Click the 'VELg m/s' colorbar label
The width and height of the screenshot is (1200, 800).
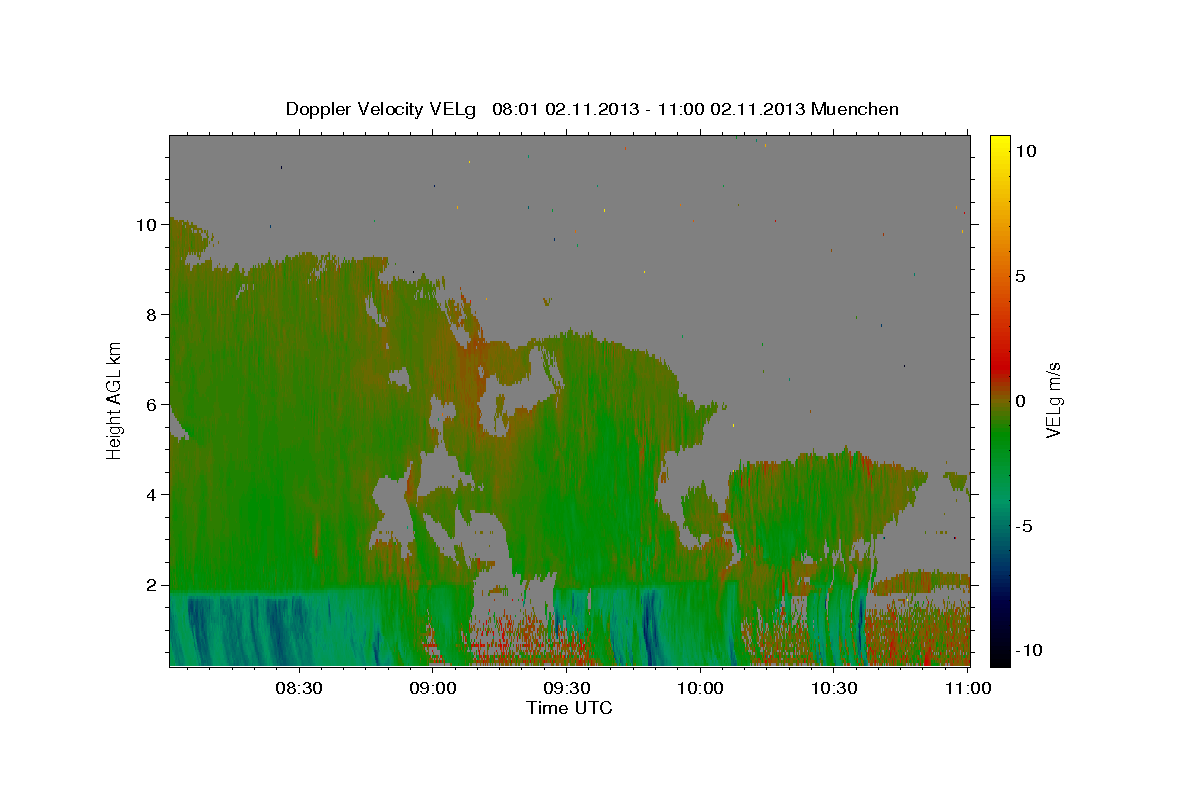[1053, 401]
